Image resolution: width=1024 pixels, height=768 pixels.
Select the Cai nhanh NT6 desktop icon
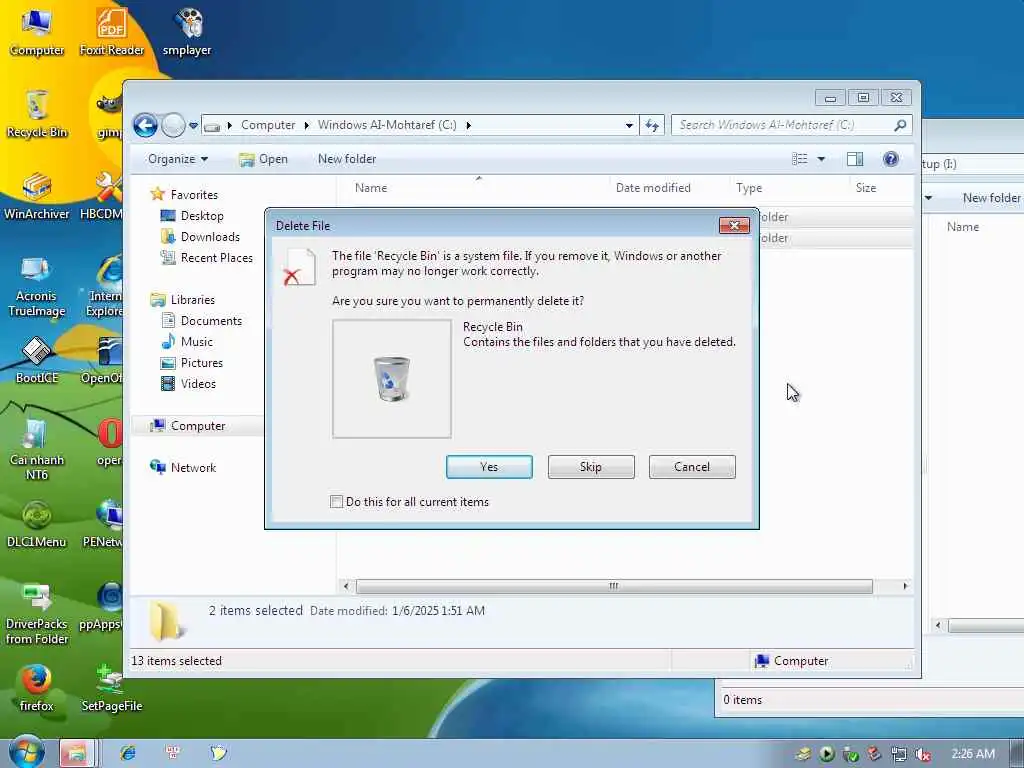tap(37, 451)
